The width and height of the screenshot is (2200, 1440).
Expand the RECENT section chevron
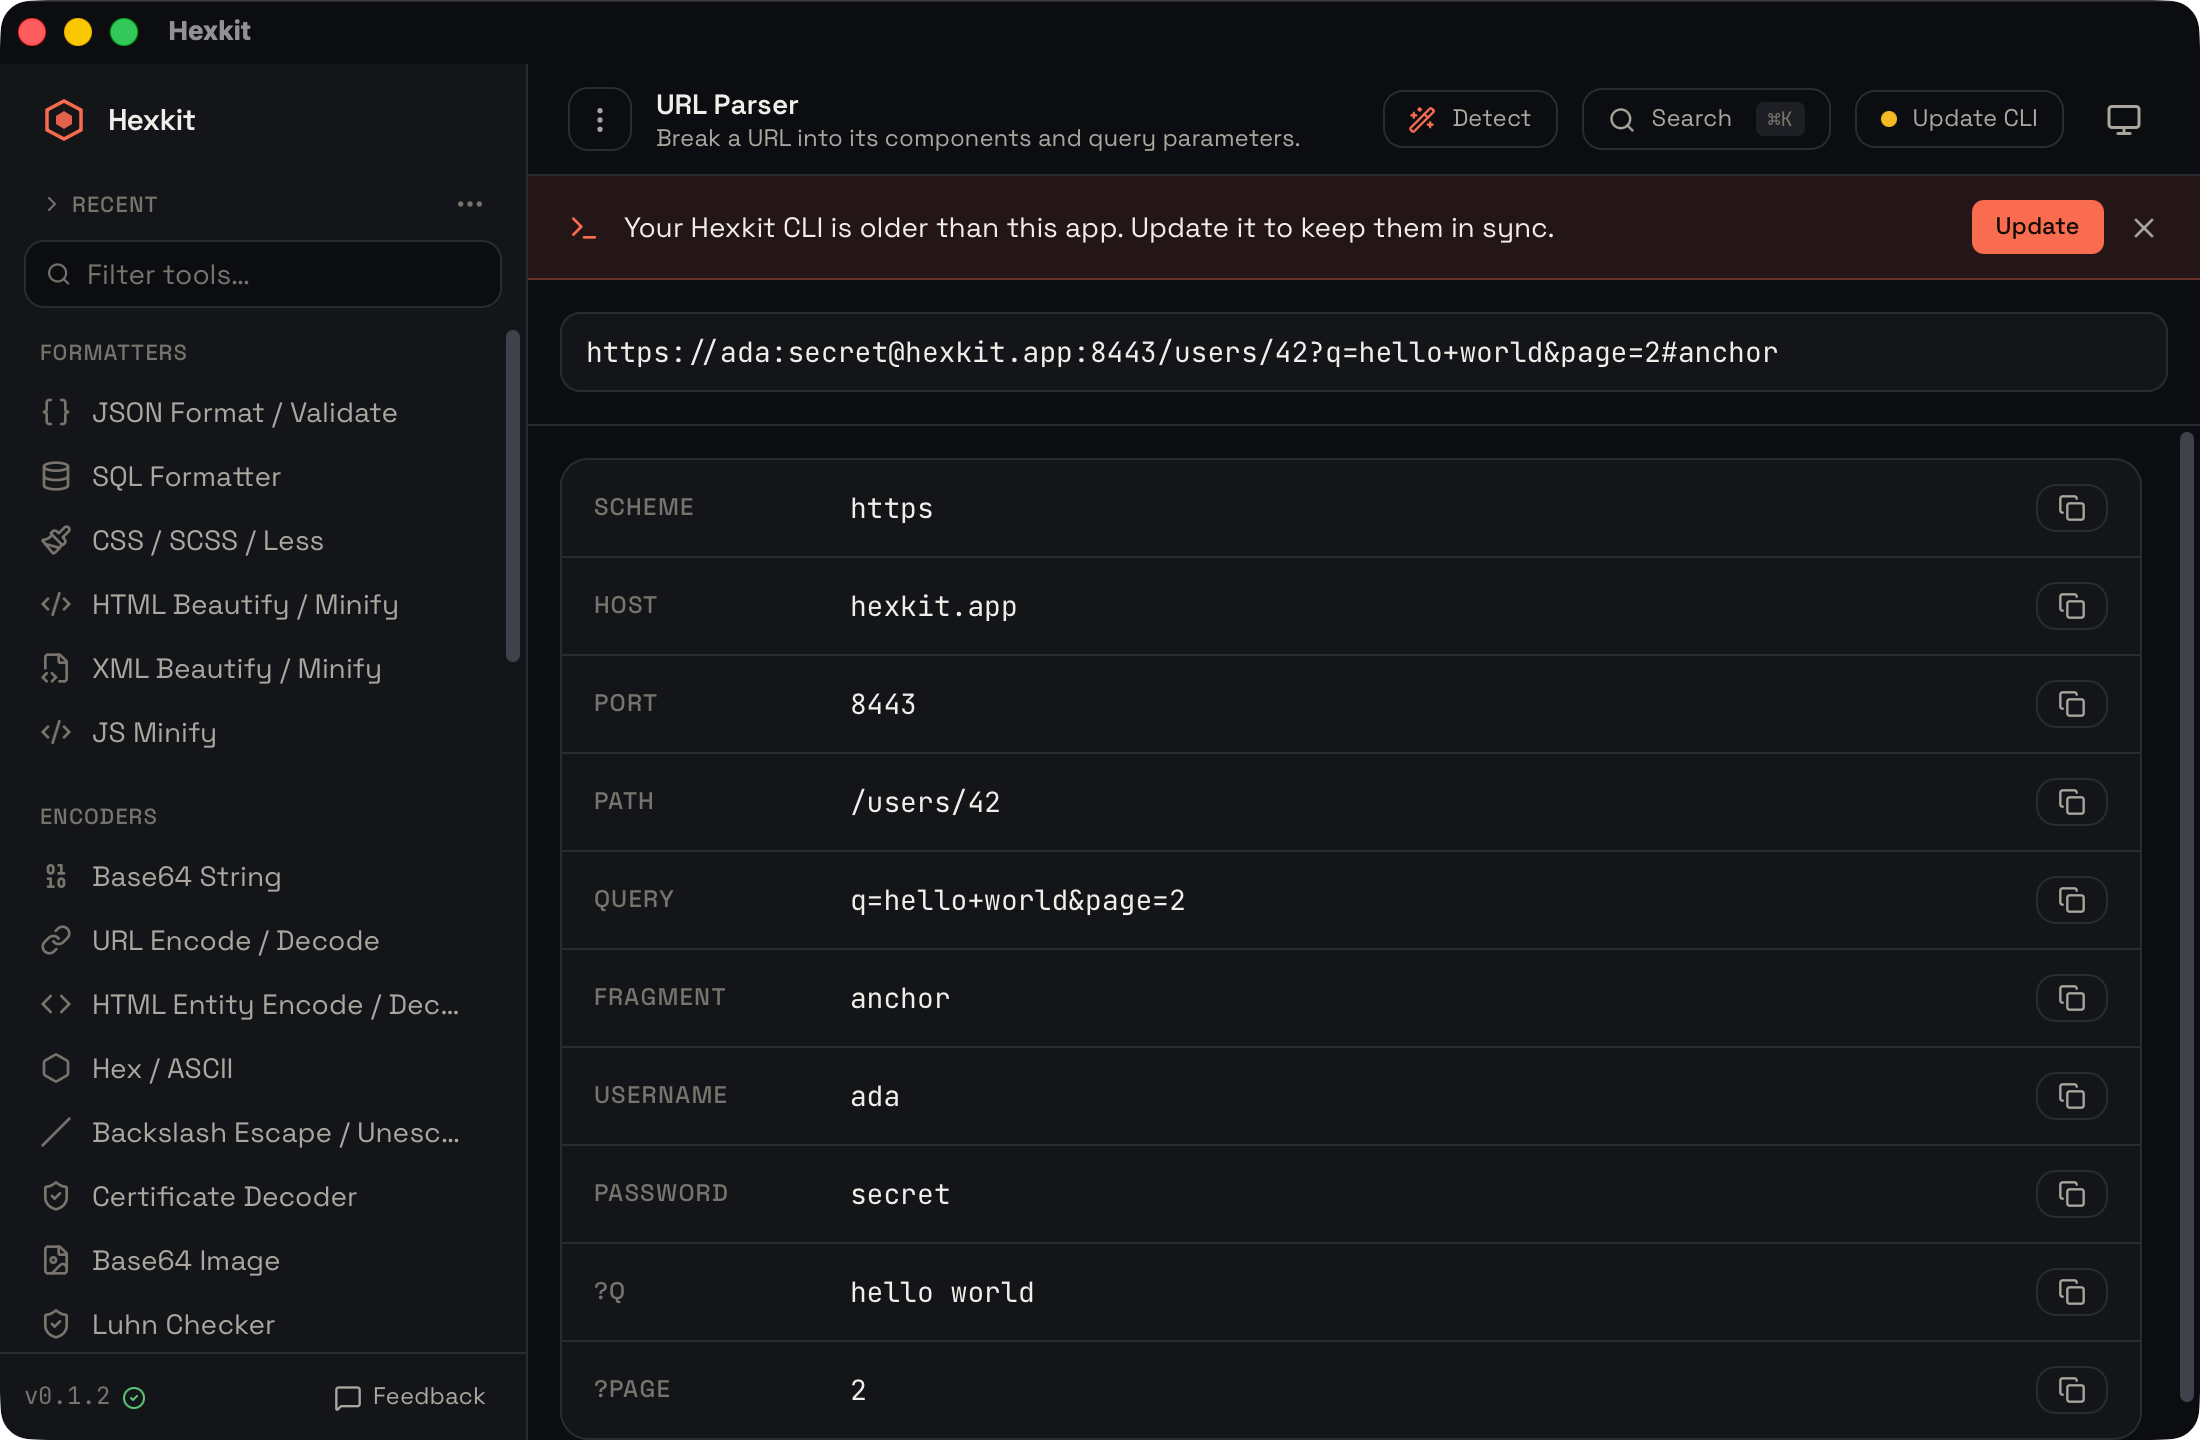pyautogui.click(x=52, y=204)
